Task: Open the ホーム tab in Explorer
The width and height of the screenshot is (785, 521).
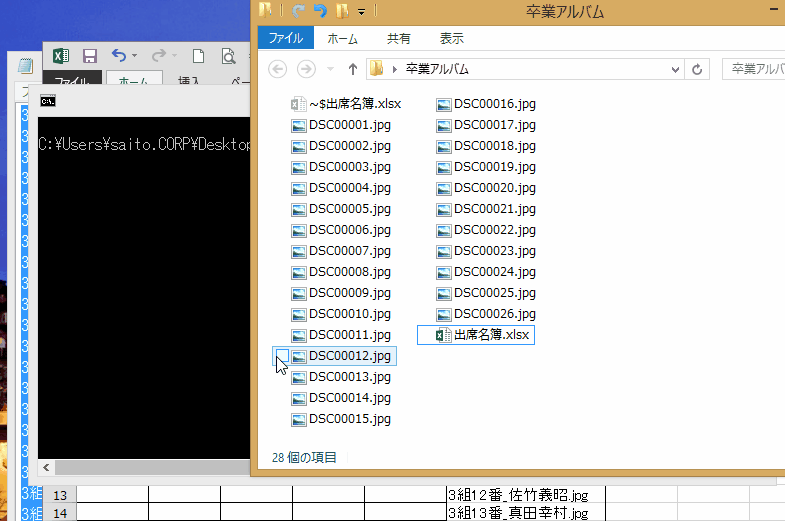Action: point(342,38)
